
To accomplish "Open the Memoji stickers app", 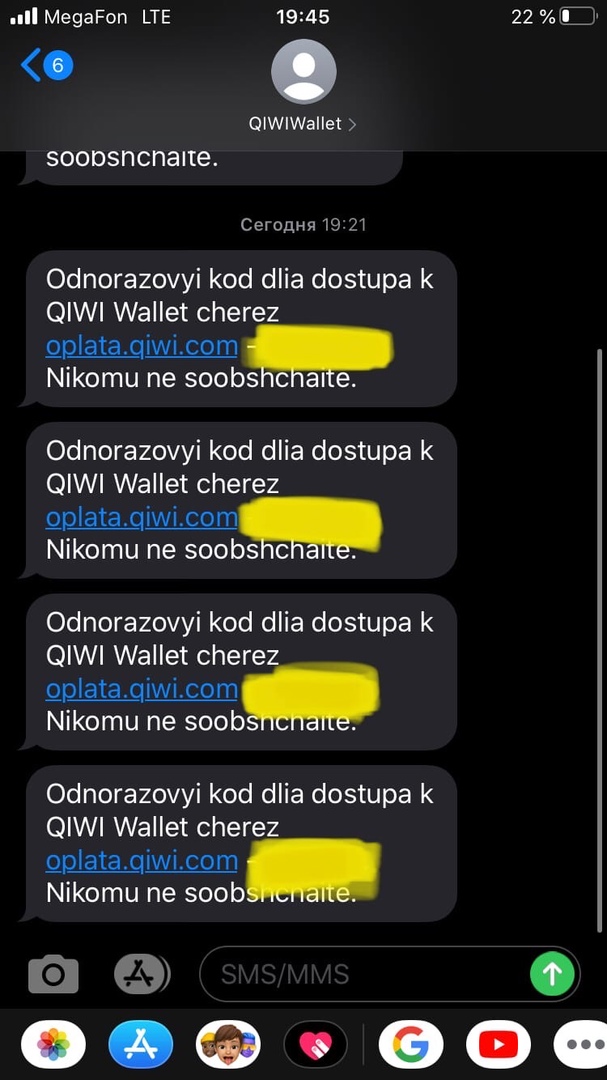I will (x=228, y=1044).
